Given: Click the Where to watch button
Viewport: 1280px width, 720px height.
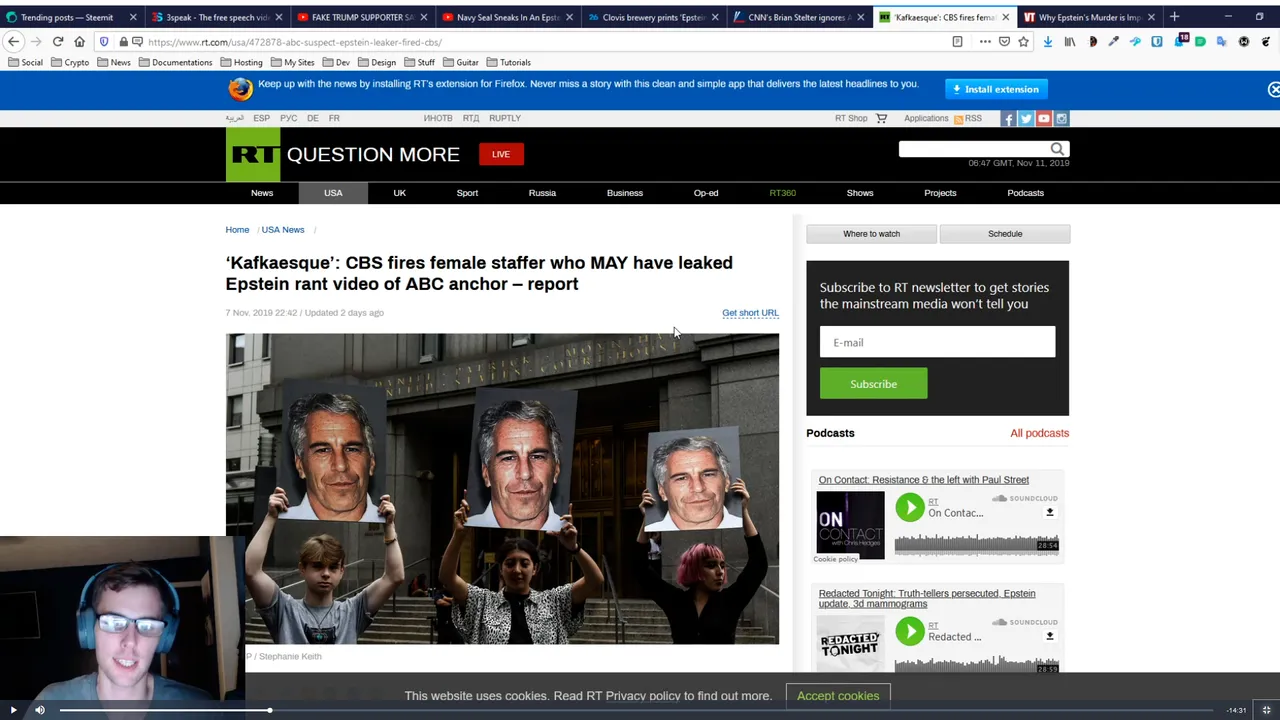Looking at the screenshot, I should tap(871, 234).
